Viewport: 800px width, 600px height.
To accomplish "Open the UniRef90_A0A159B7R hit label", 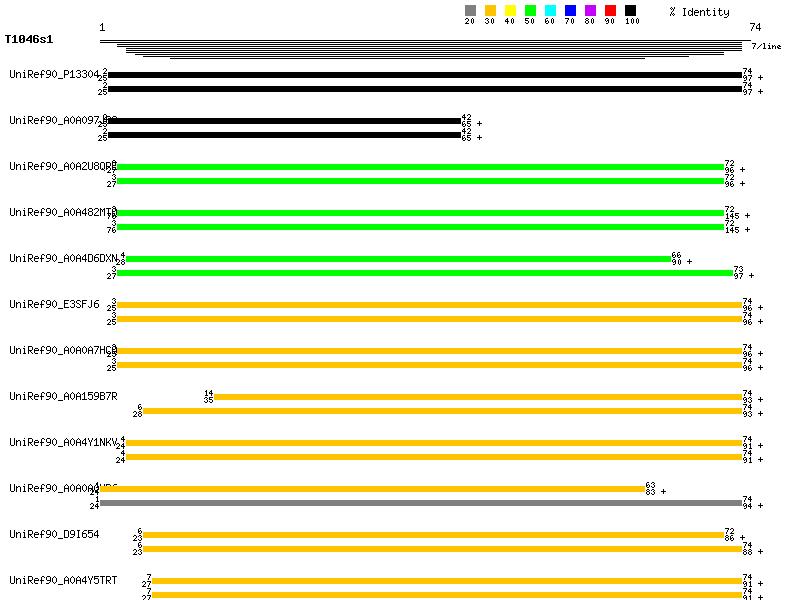I will (x=63, y=397).
